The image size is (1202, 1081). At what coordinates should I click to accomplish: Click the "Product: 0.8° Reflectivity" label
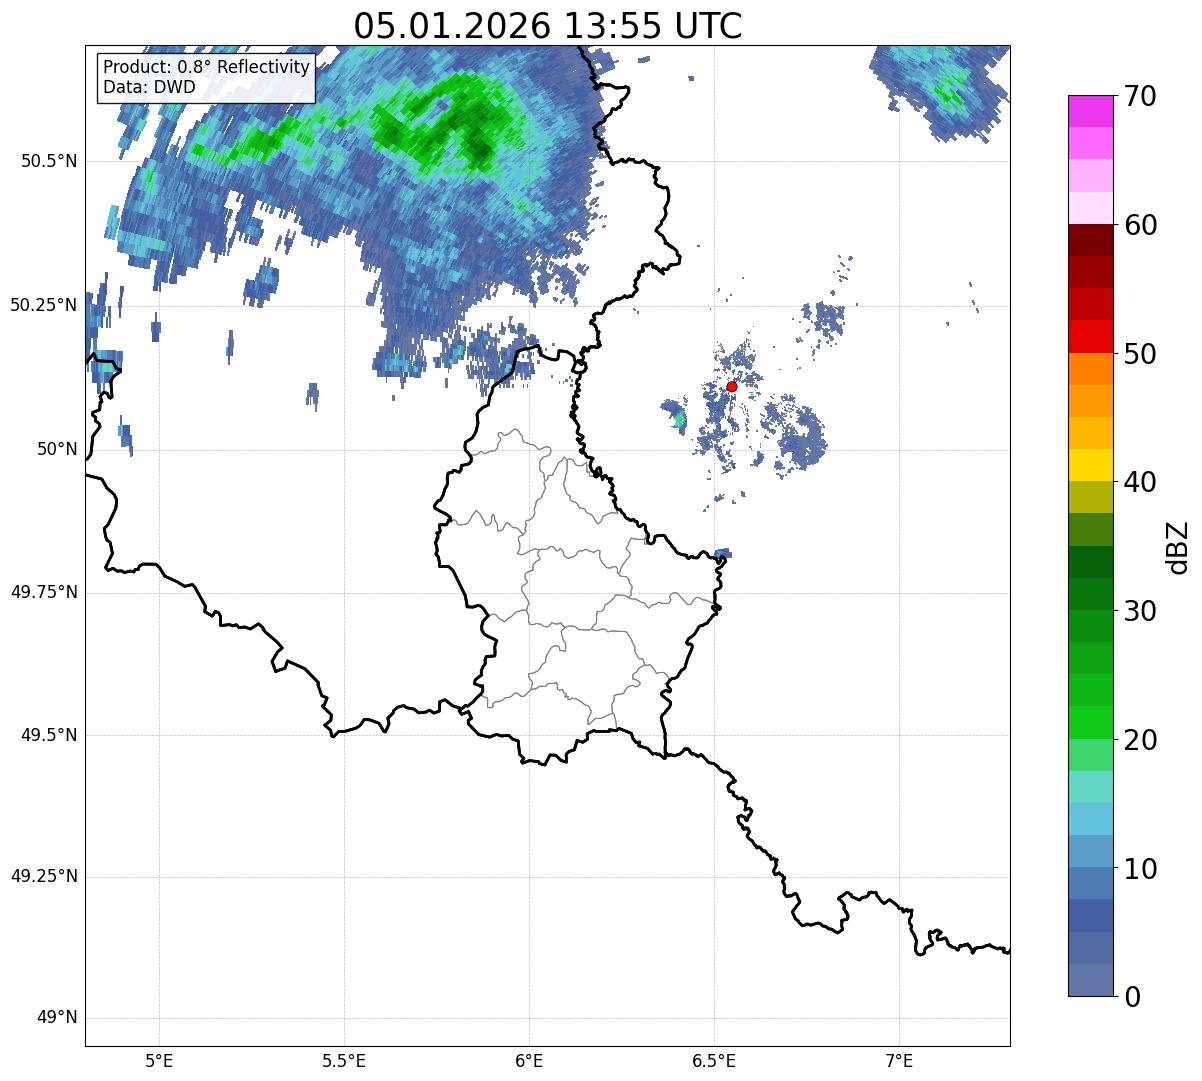point(206,67)
